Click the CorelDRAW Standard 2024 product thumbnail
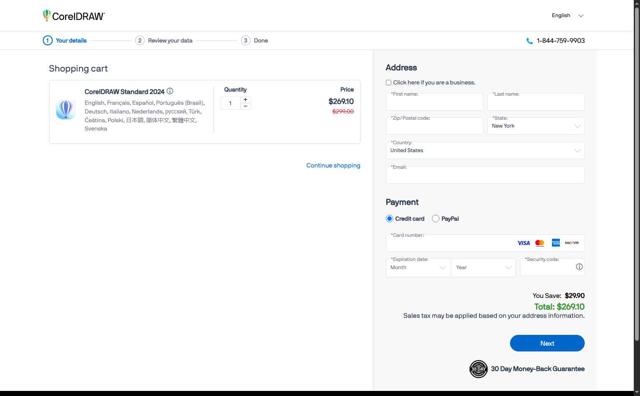The height and width of the screenshot is (396, 640). click(x=65, y=109)
